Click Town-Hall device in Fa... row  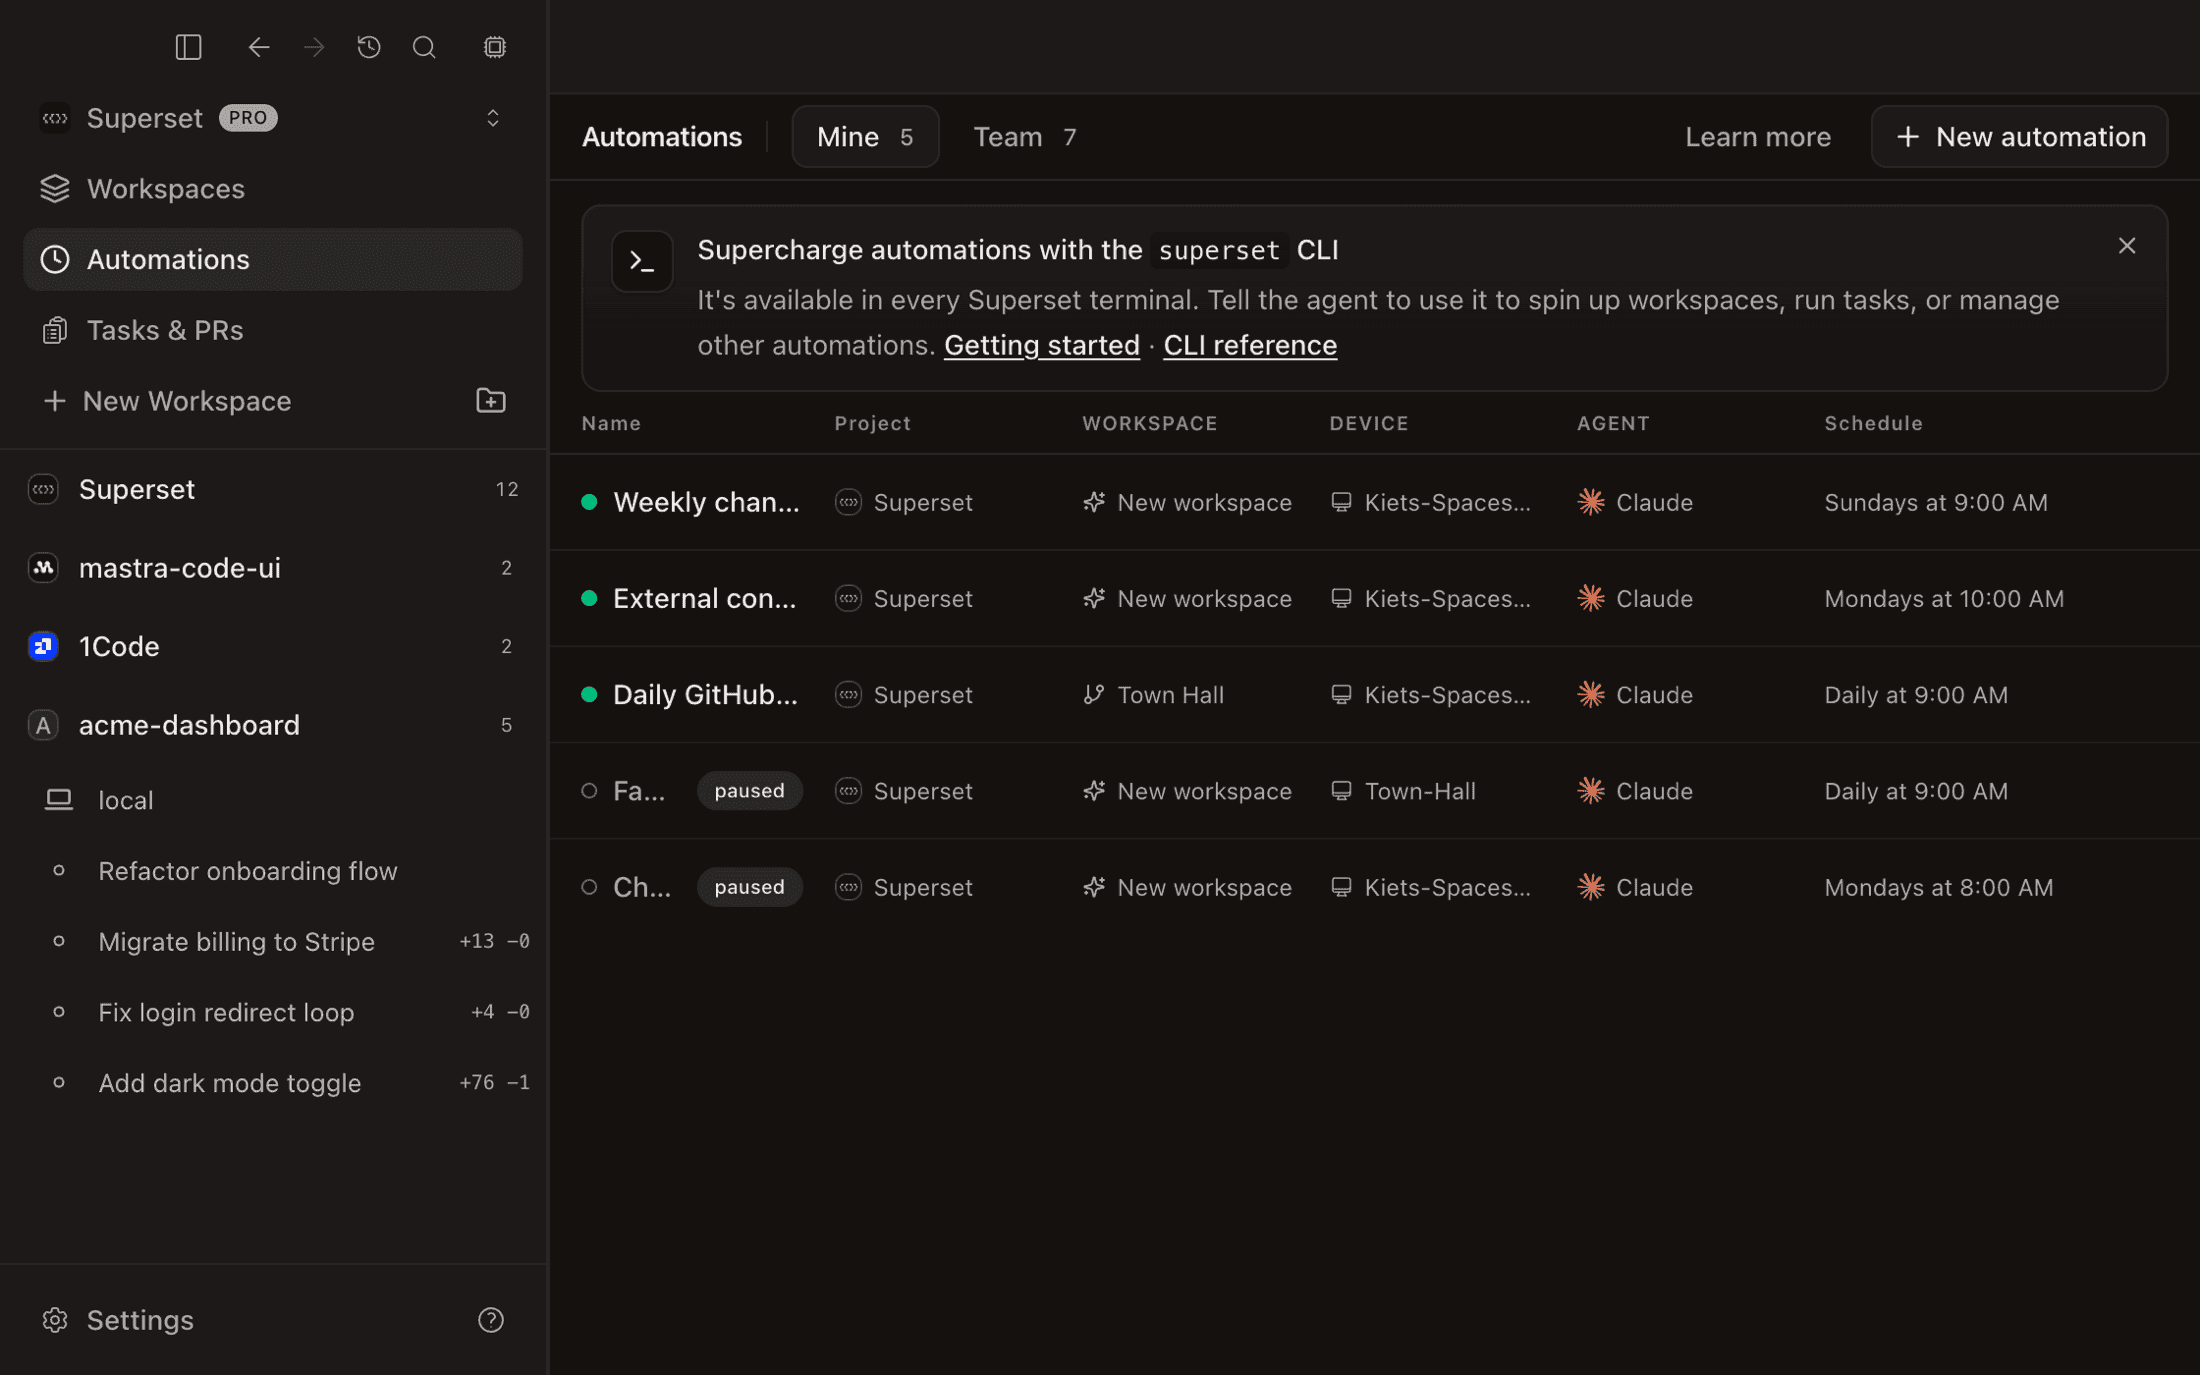[x=1403, y=791]
